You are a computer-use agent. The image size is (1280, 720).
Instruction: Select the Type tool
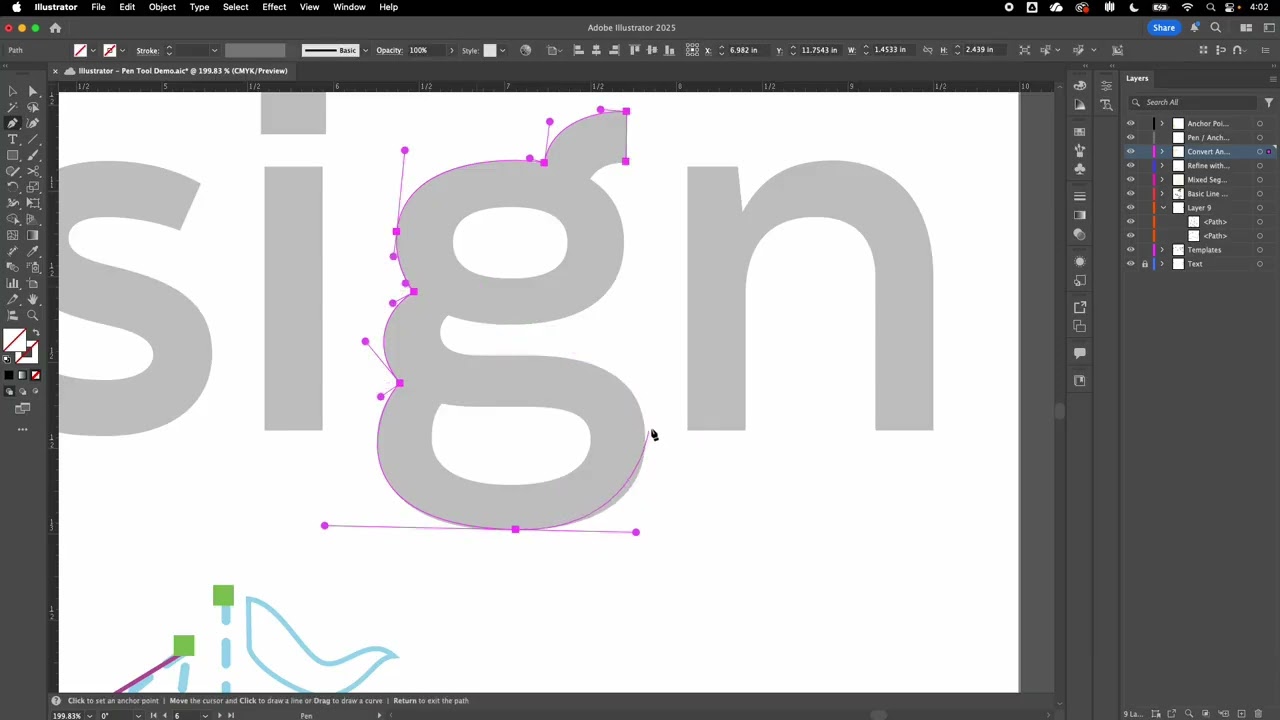pos(12,139)
